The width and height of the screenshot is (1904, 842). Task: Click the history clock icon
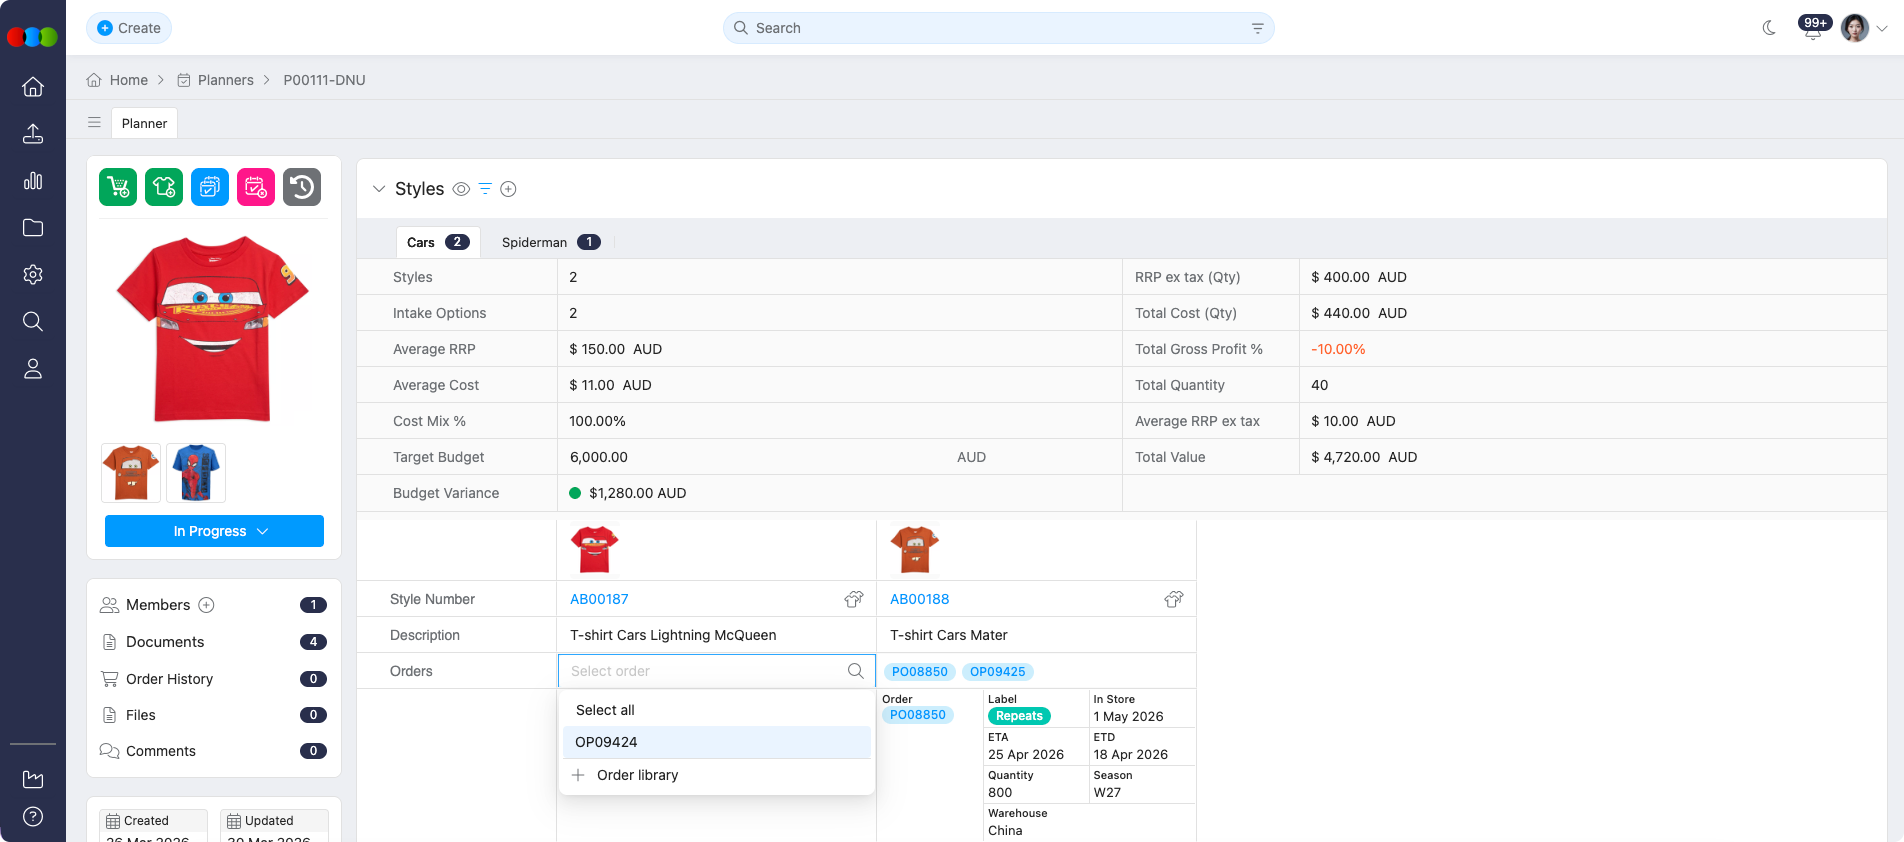tap(302, 187)
